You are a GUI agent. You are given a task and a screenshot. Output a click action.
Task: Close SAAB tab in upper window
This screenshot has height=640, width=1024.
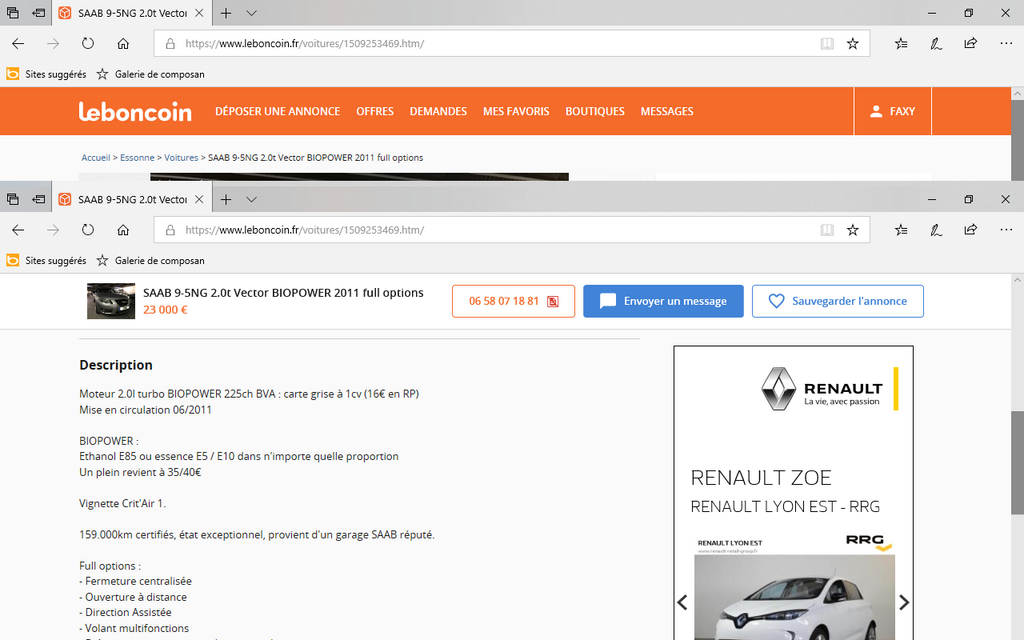point(199,13)
